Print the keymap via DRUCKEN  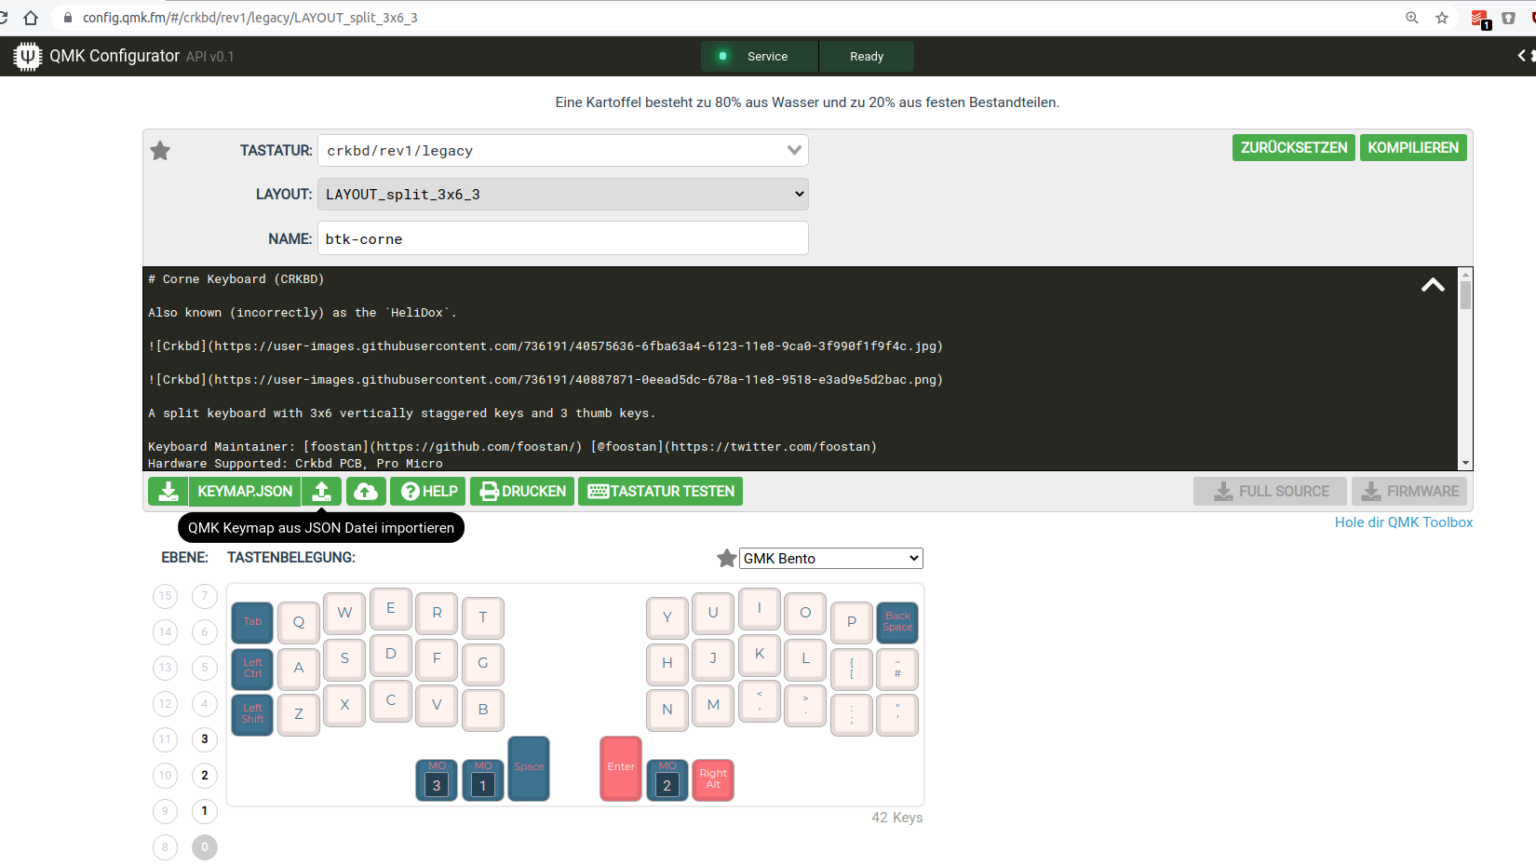click(521, 491)
